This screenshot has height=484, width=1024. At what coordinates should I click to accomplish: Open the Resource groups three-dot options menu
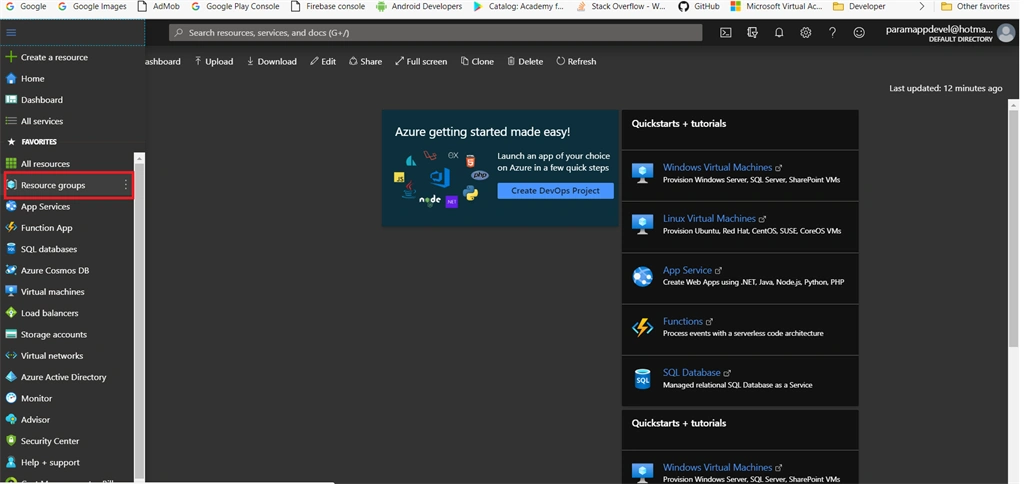point(126,186)
